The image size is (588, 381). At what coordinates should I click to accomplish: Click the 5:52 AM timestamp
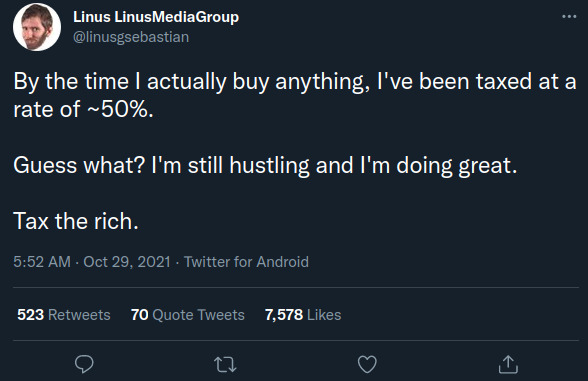42,262
